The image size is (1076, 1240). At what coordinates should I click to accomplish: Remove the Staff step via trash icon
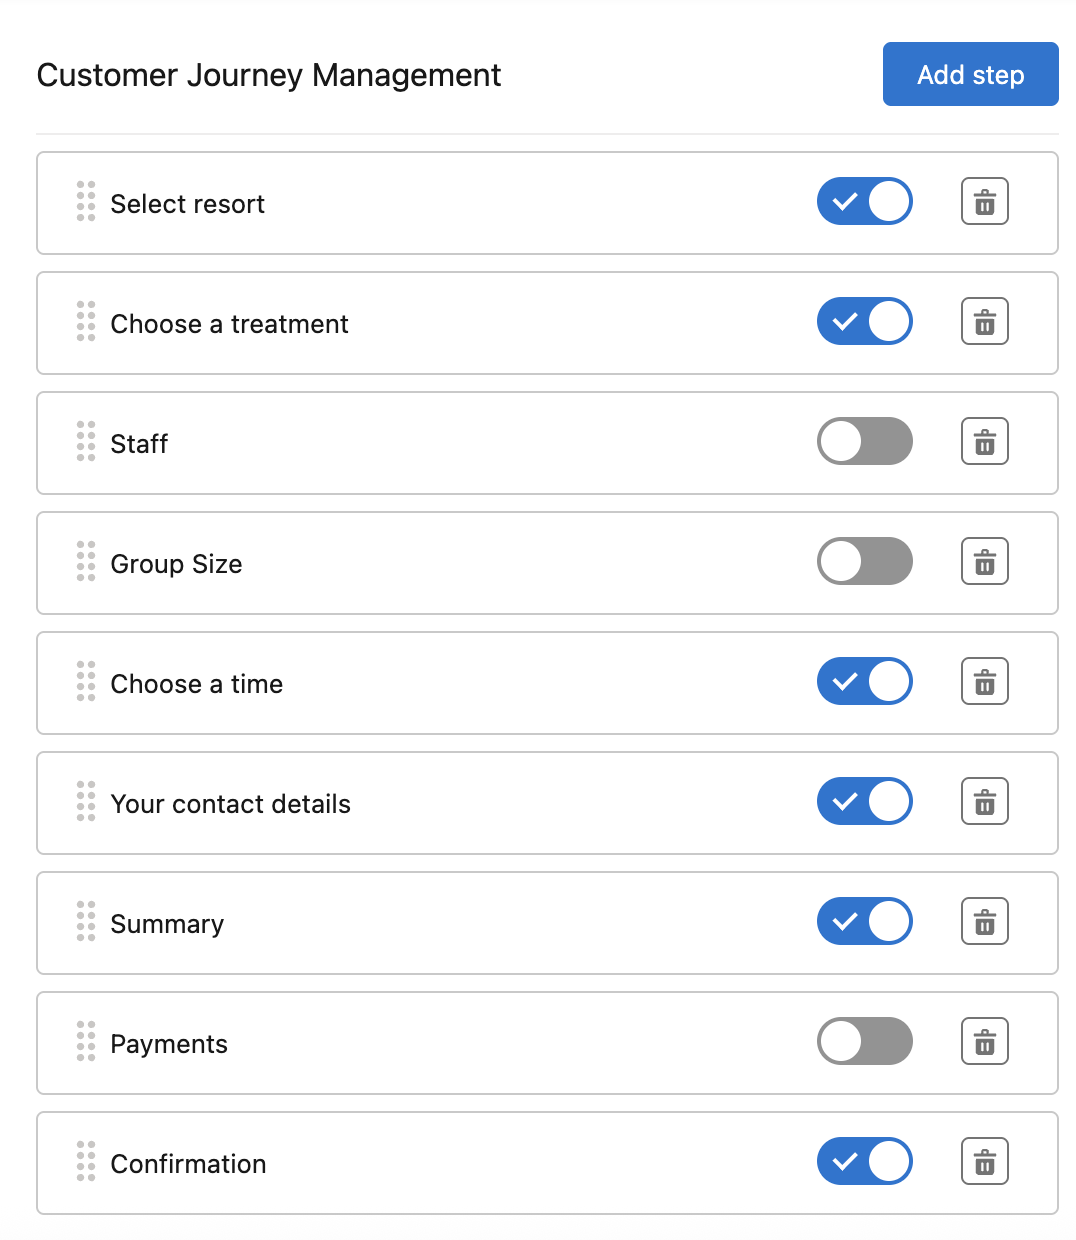(984, 442)
